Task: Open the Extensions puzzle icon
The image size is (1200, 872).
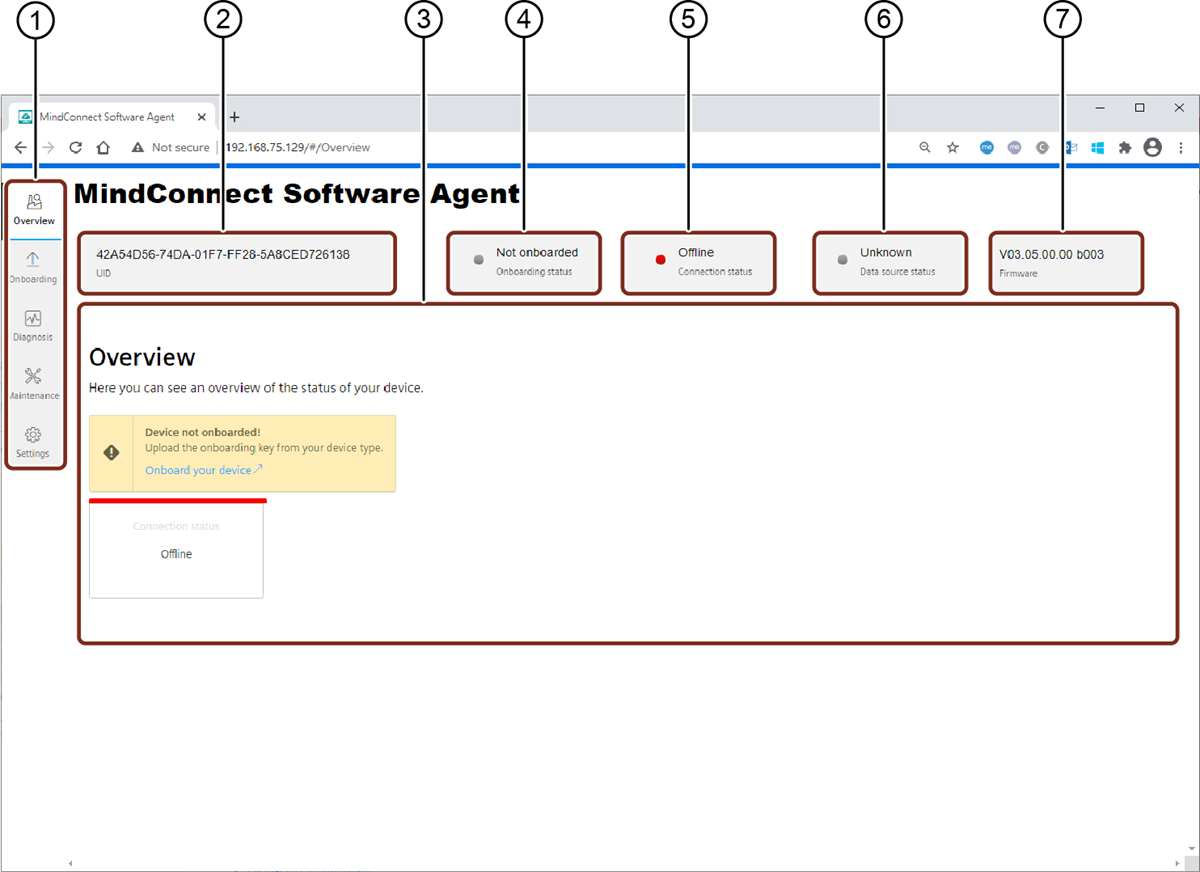Action: tap(1125, 147)
